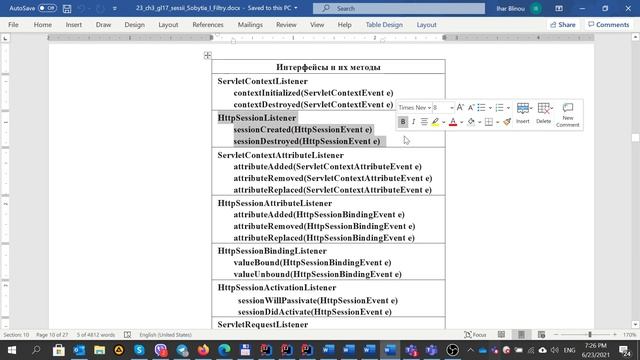
Task: Open OBS Studio from the taskbar
Action: point(452,350)
